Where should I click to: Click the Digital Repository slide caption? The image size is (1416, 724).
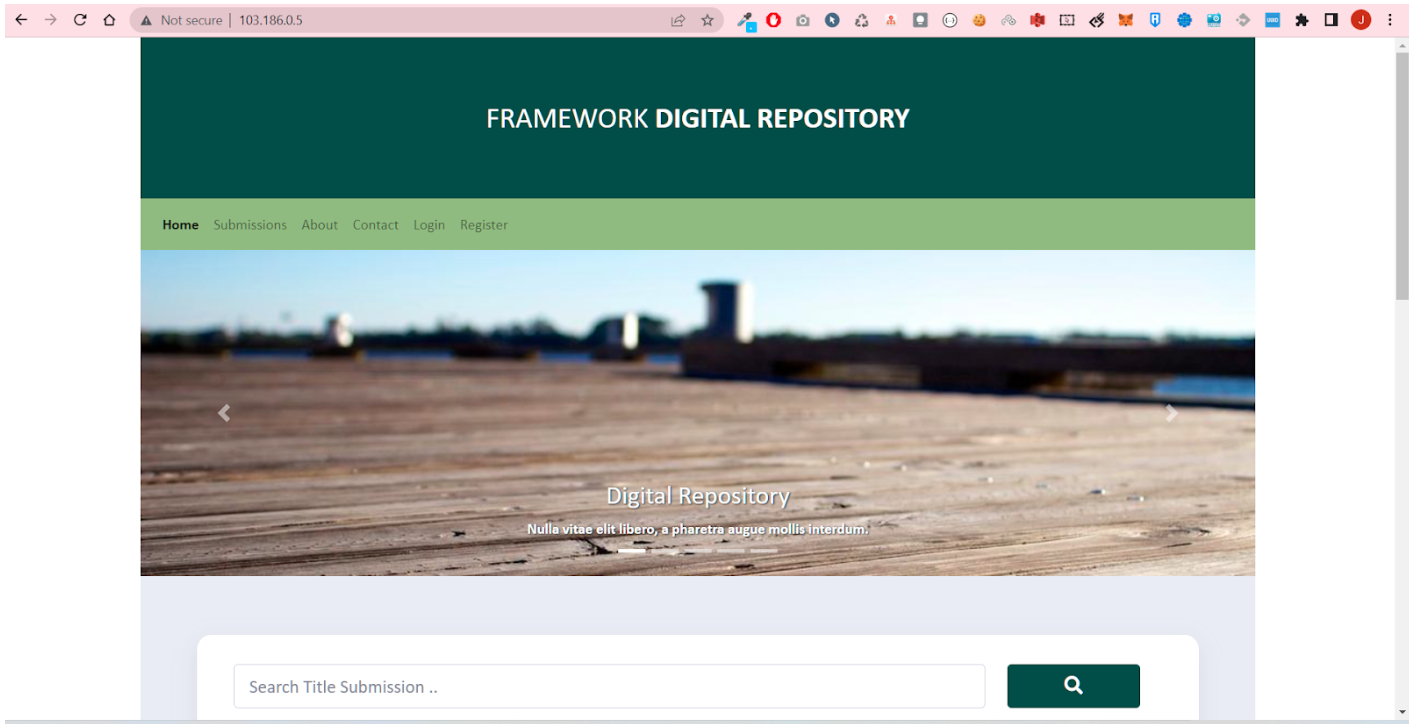[x=698, y=495]
